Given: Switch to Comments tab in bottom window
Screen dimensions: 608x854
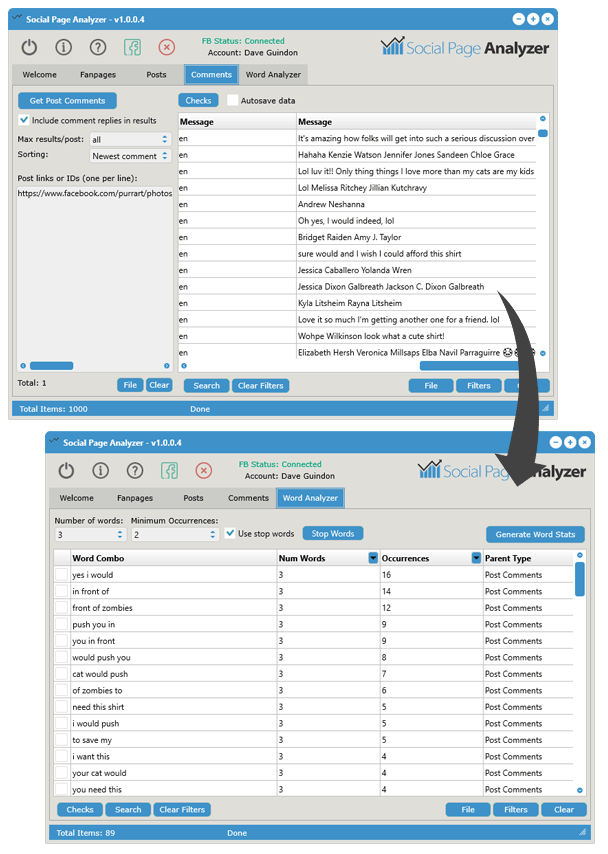Looking at the screenshot, I should (x=248, y=498).
